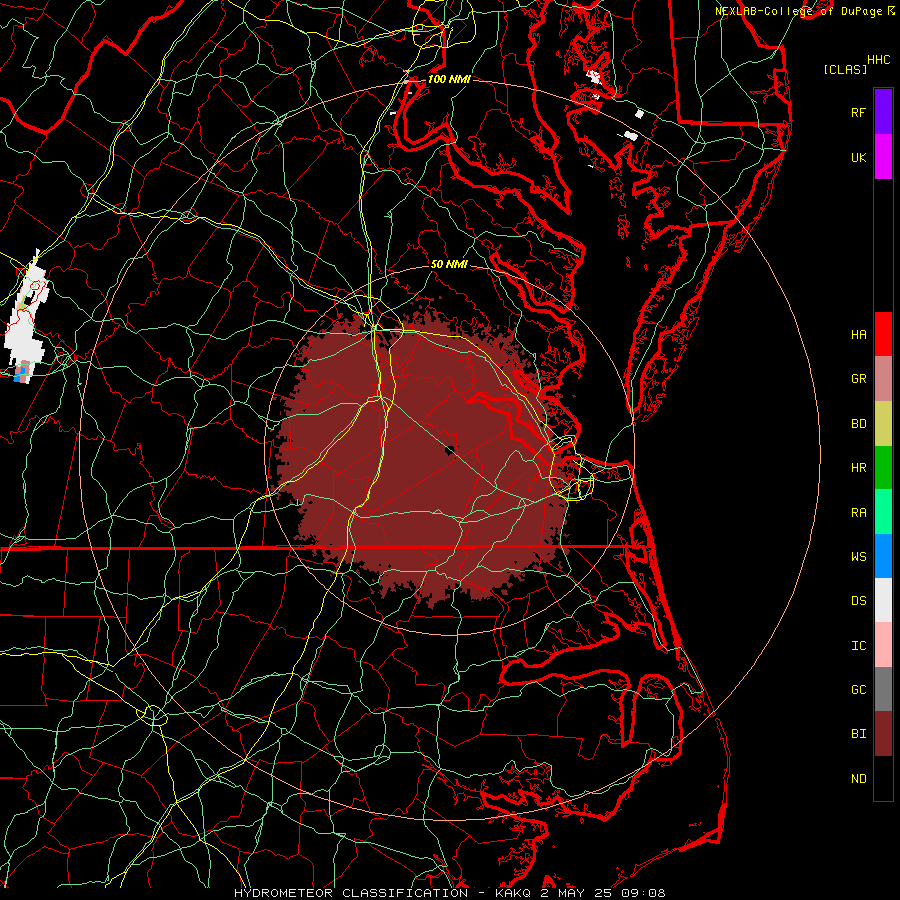Click the ND legend label
Image resolution: width=900 pixels, height=900 pixels.
coord(858,778)
